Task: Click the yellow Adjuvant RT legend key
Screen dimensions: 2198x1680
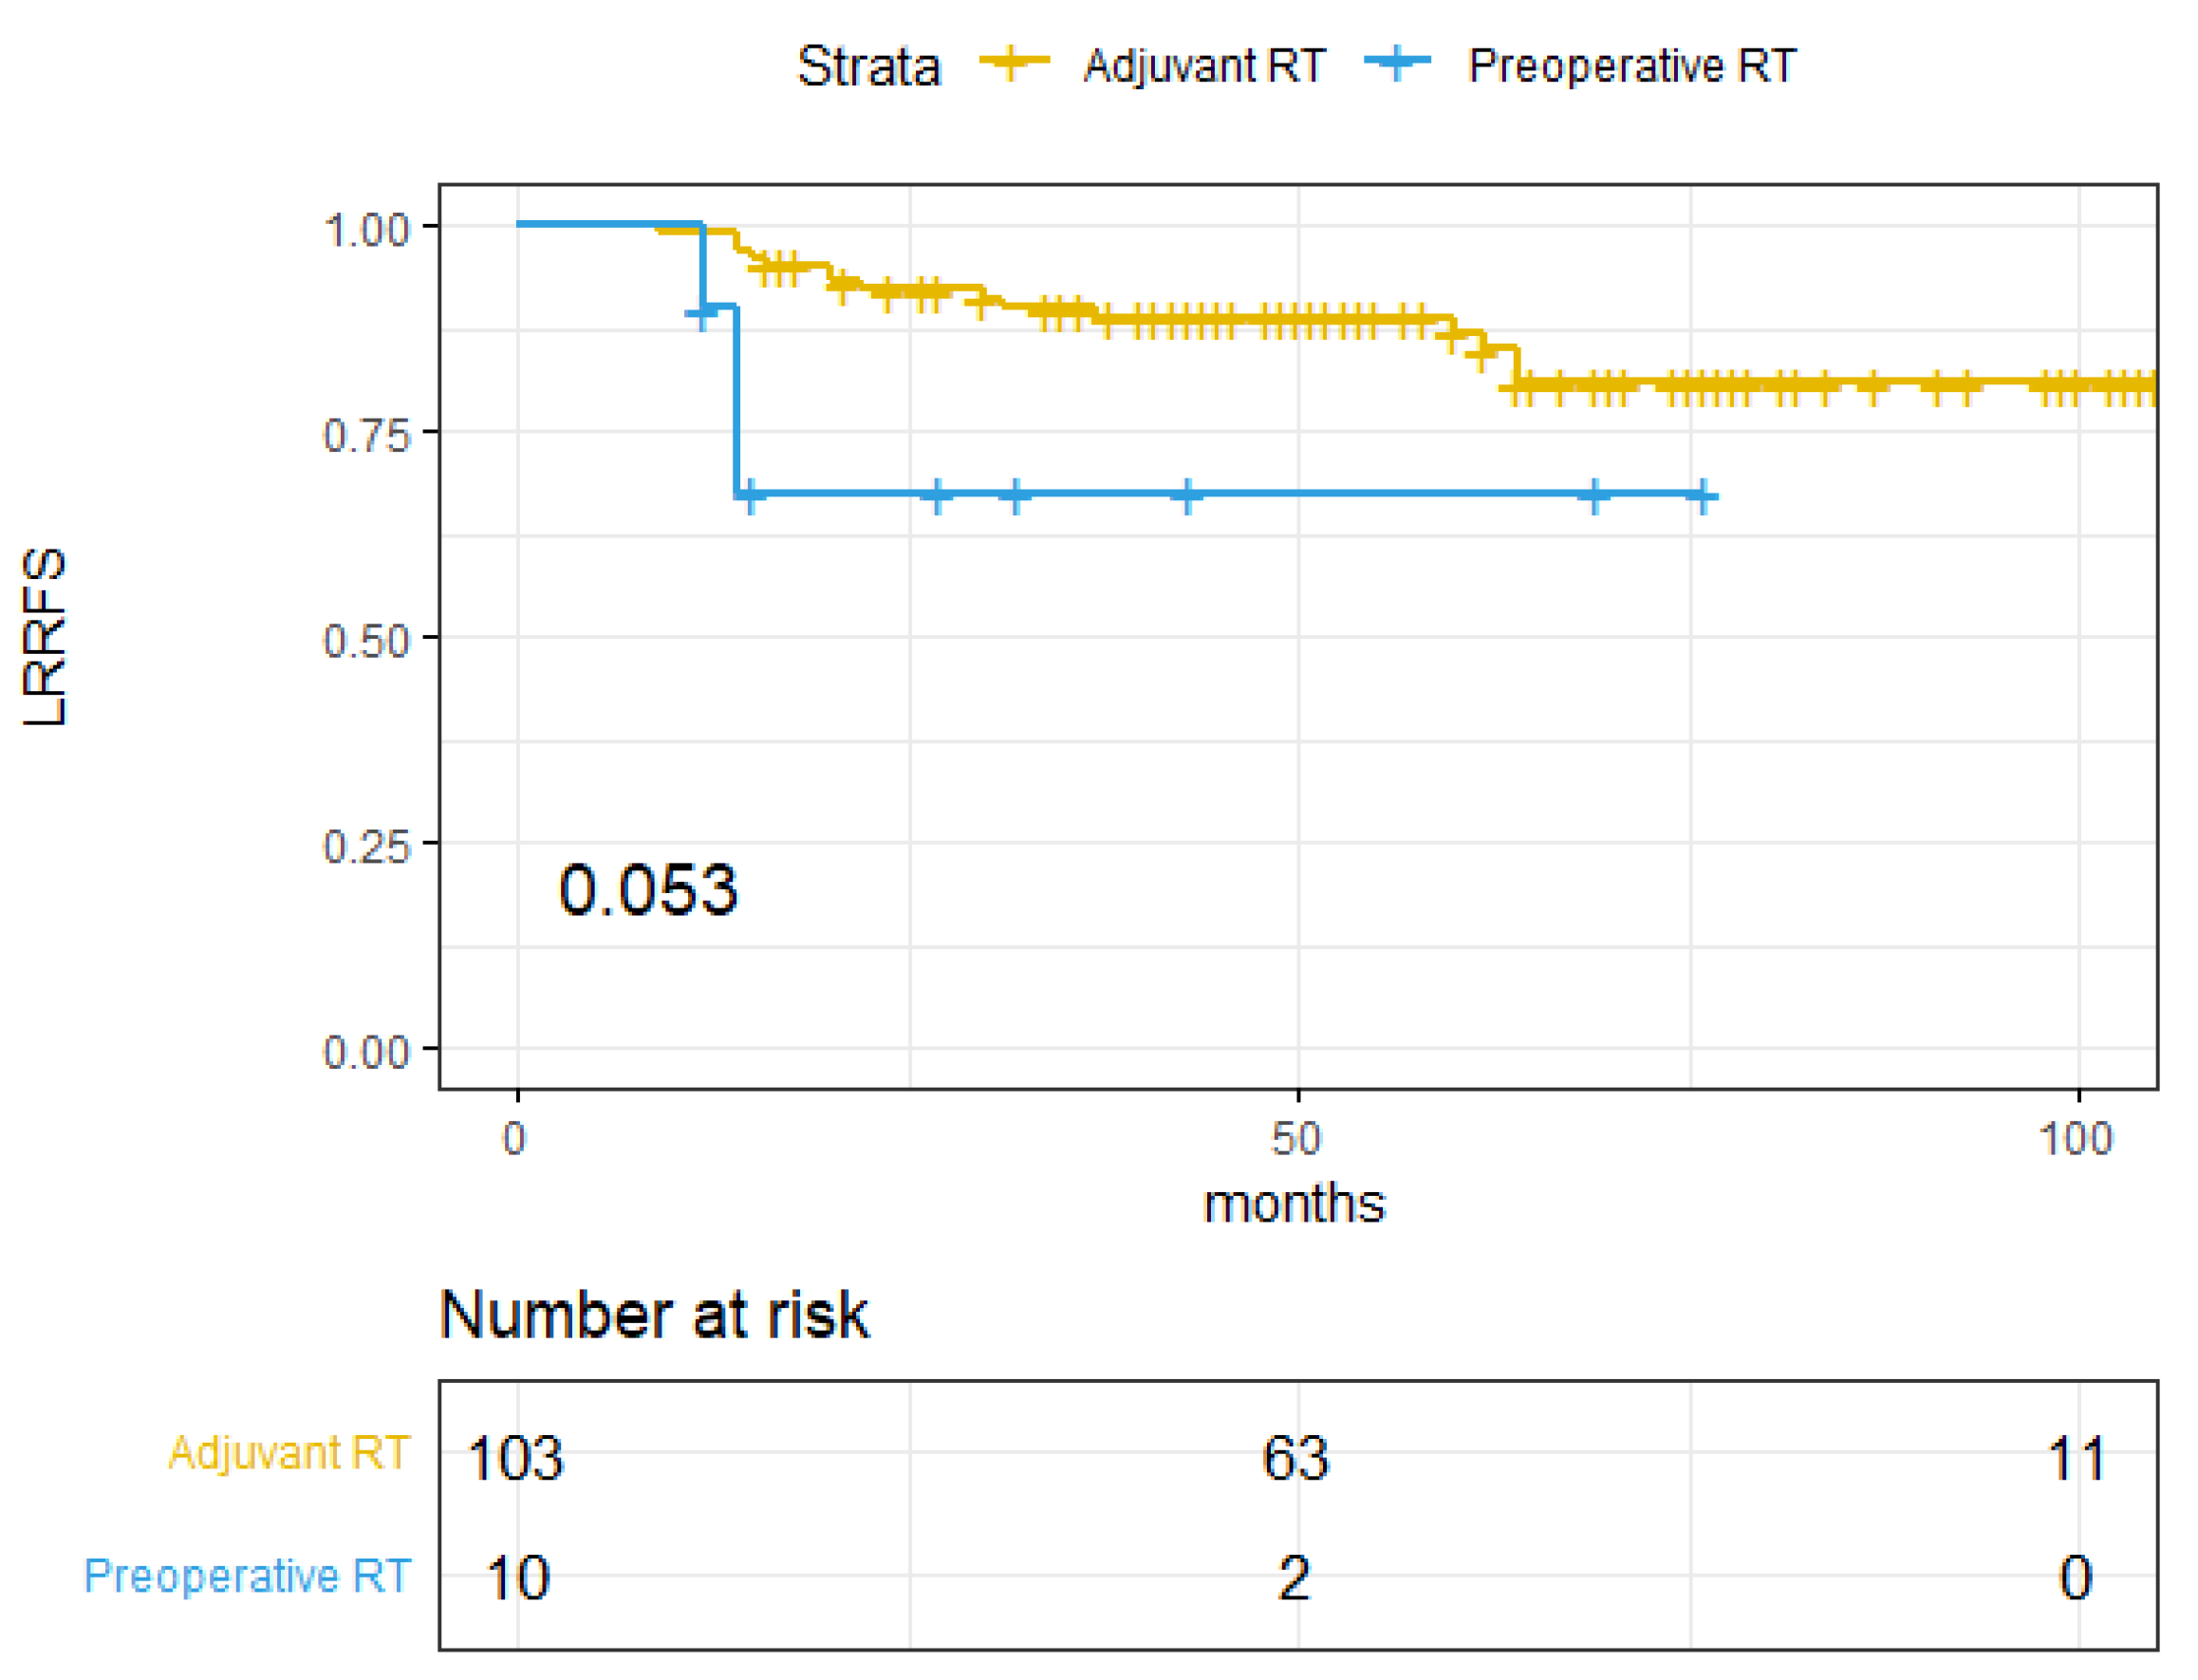Action: point(1013,63)
